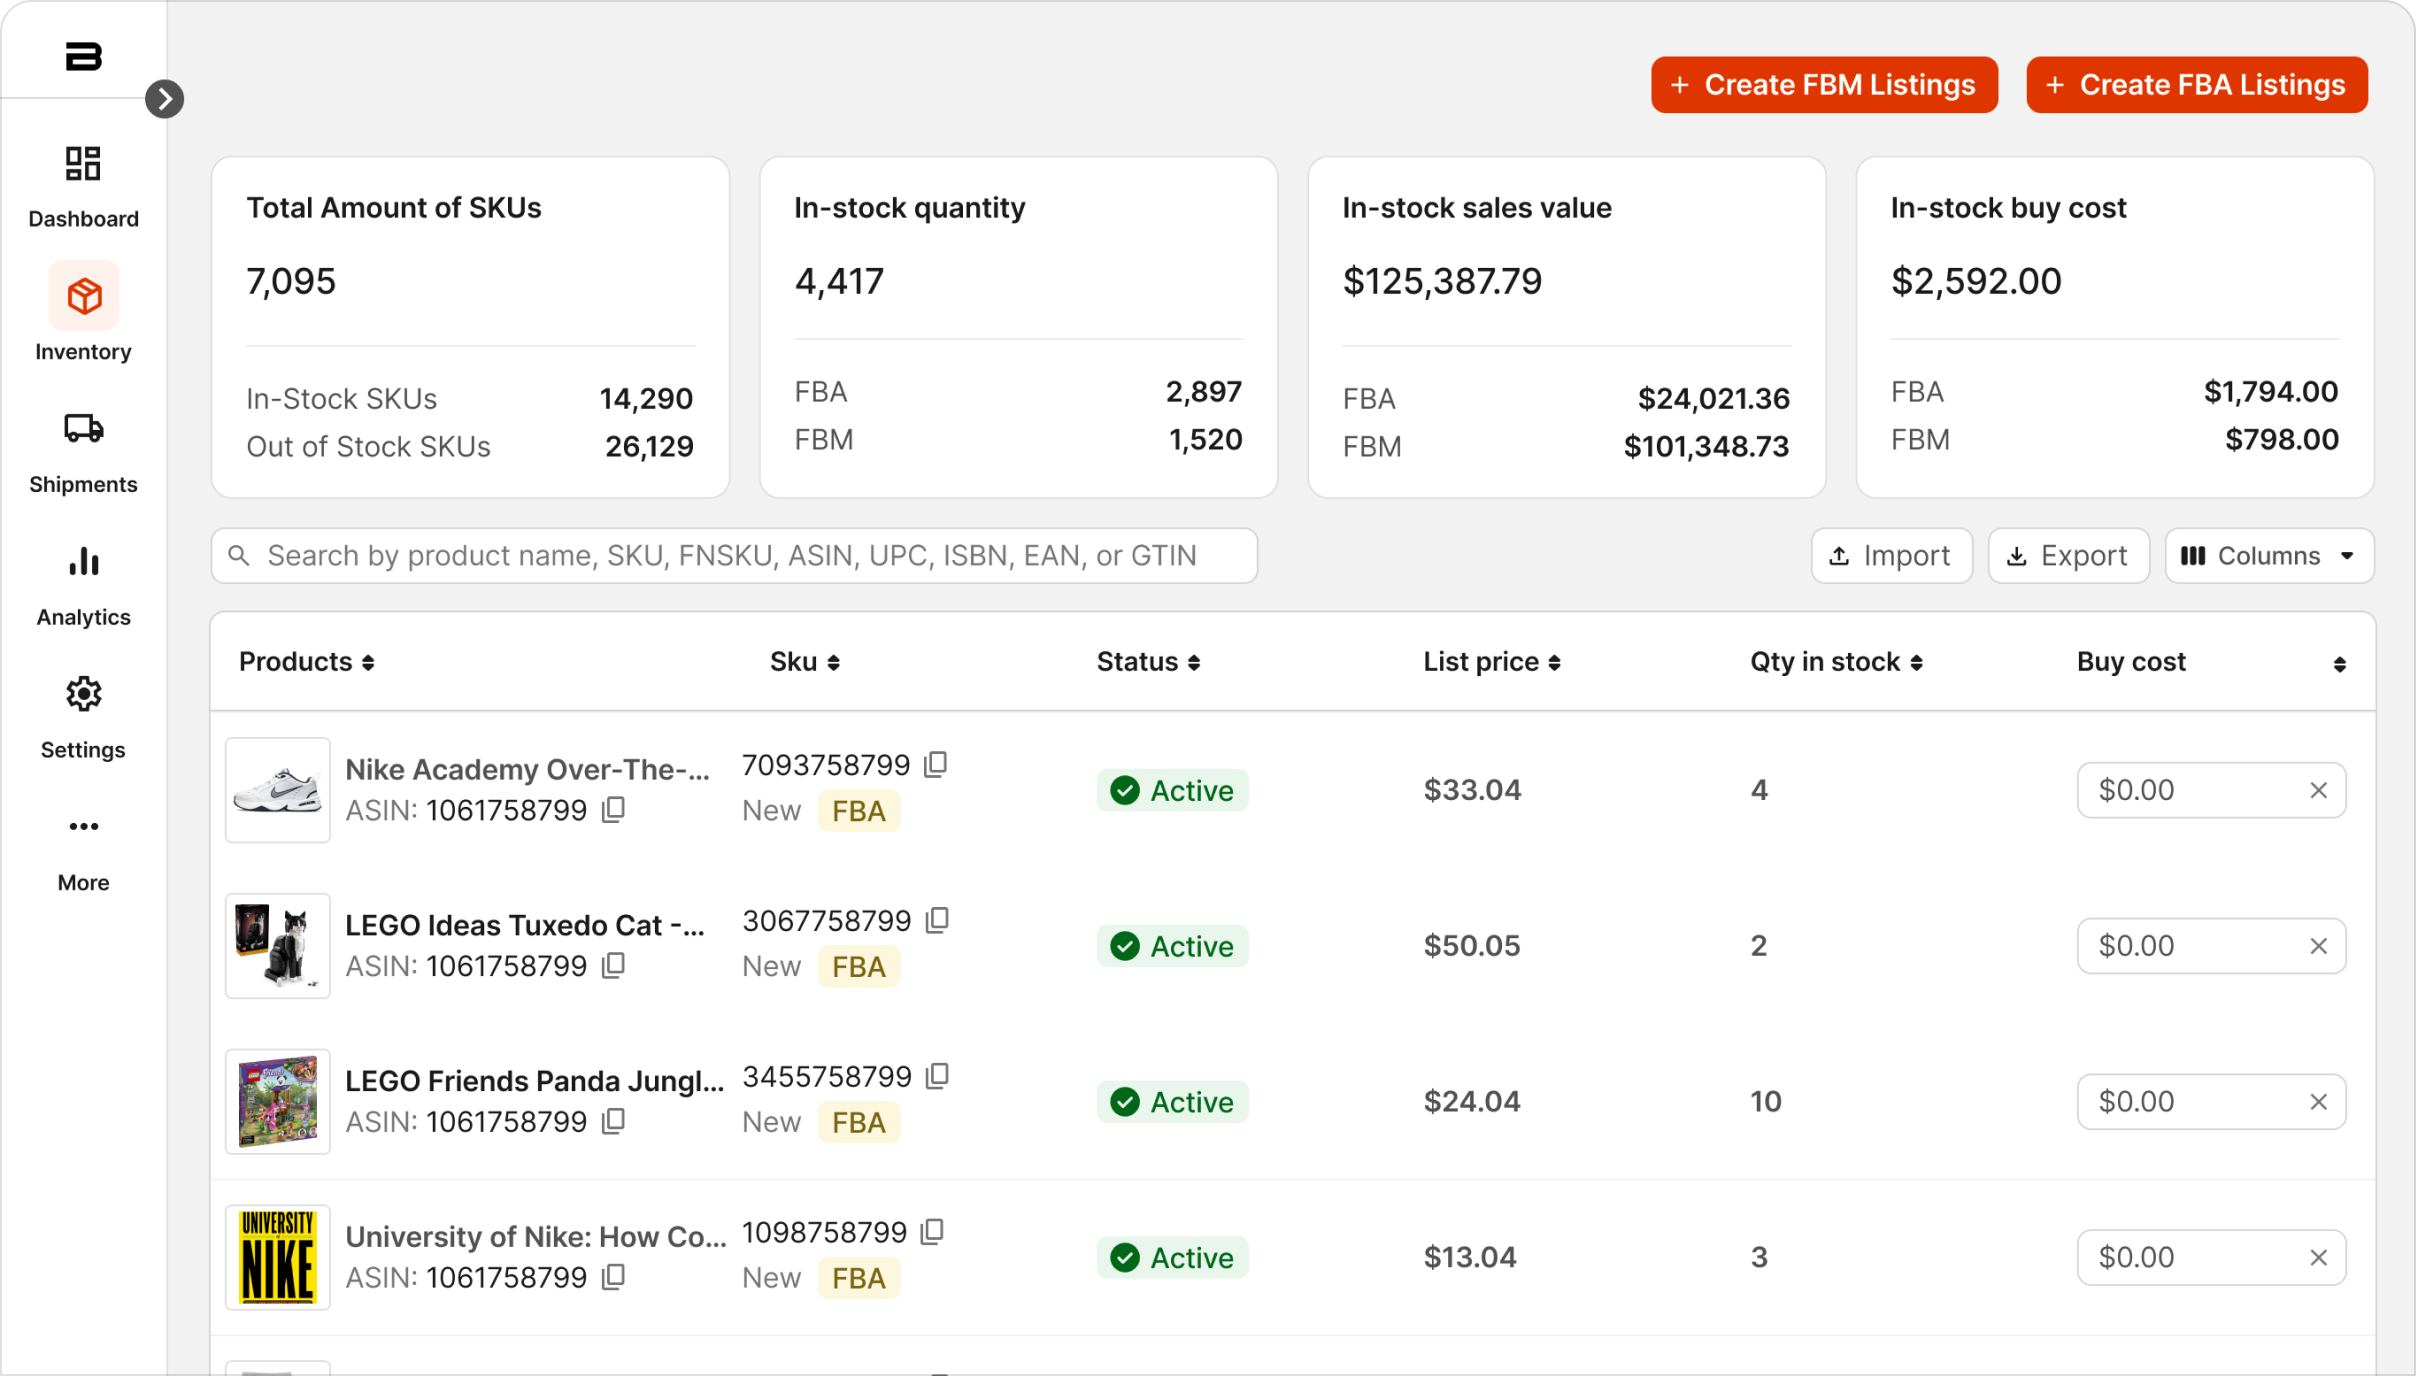Click Create FBM Listings button

click(x=1824, y=85)
